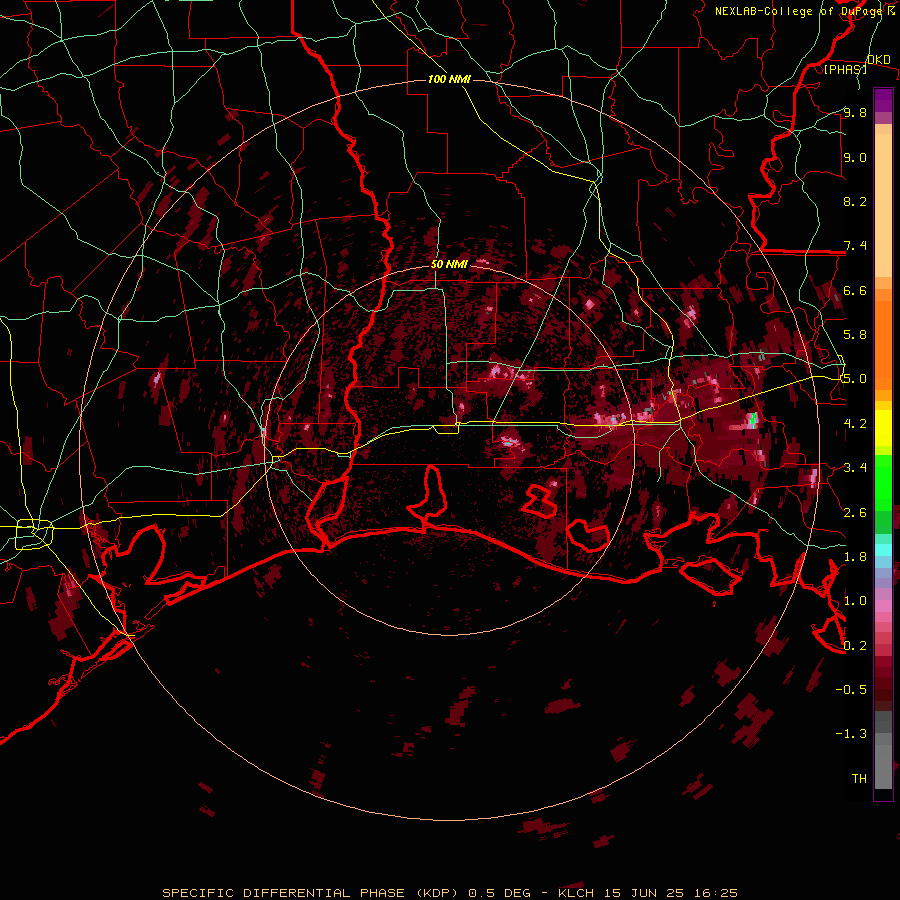The image size is (900, 900).
Task: Select the 1.8 scale value
Action: 855,556
